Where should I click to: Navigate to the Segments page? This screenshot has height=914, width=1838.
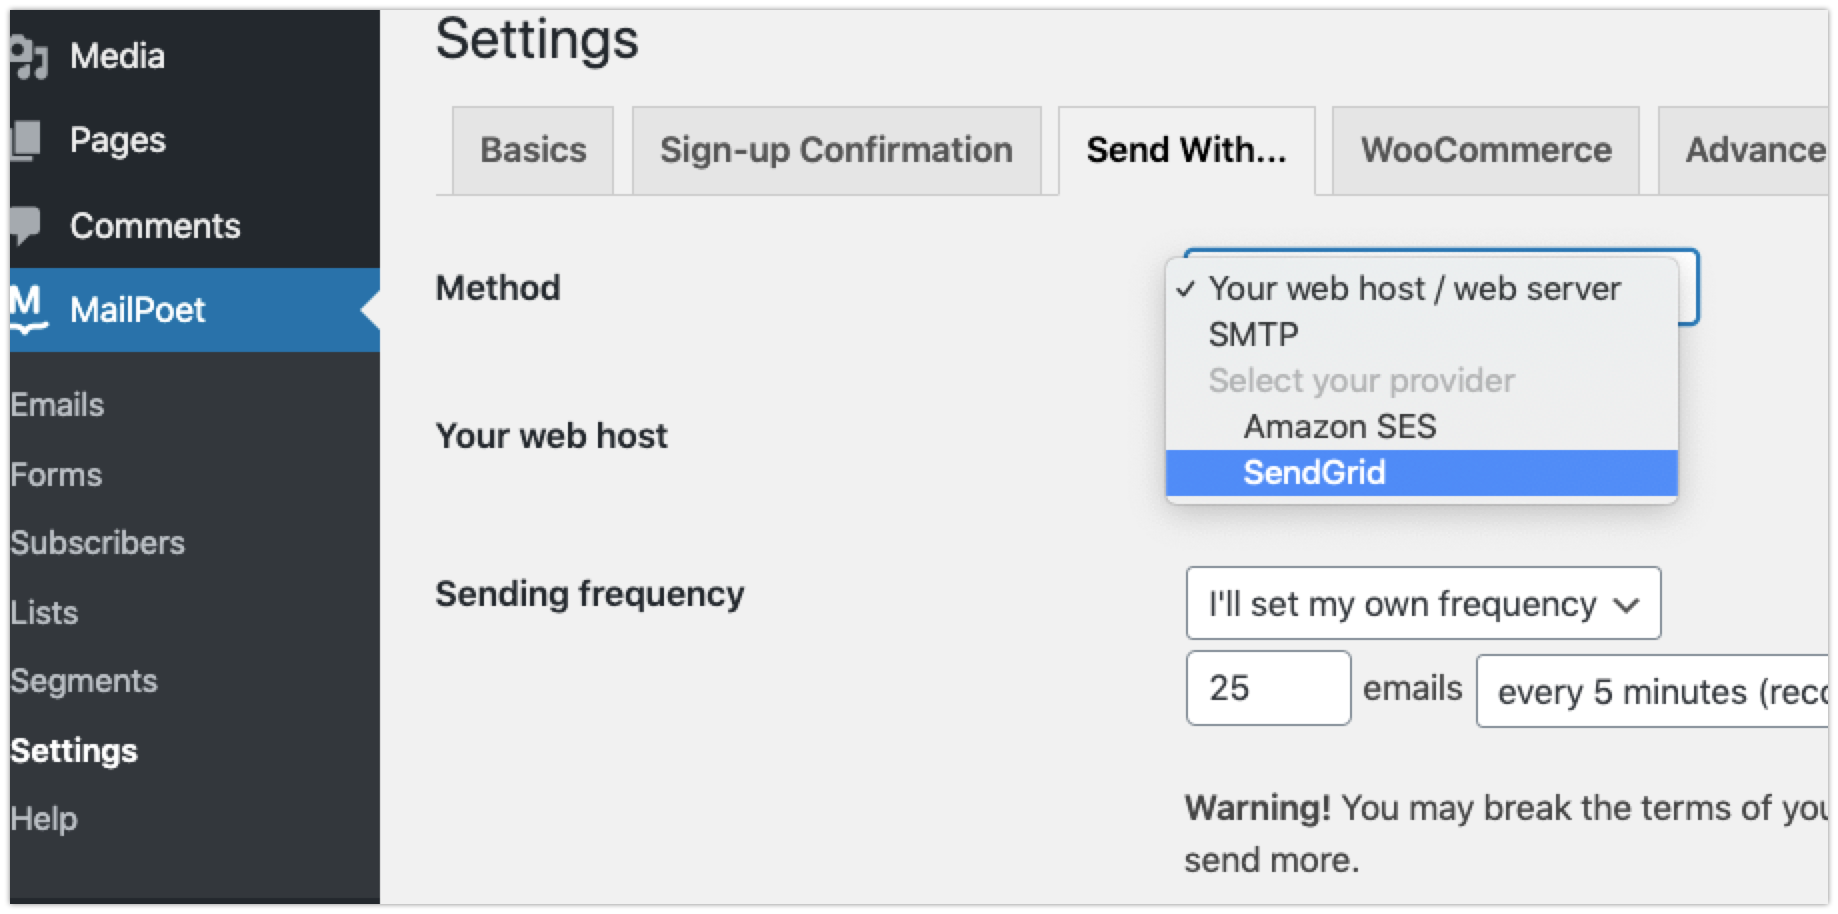[x=84, y=681]
